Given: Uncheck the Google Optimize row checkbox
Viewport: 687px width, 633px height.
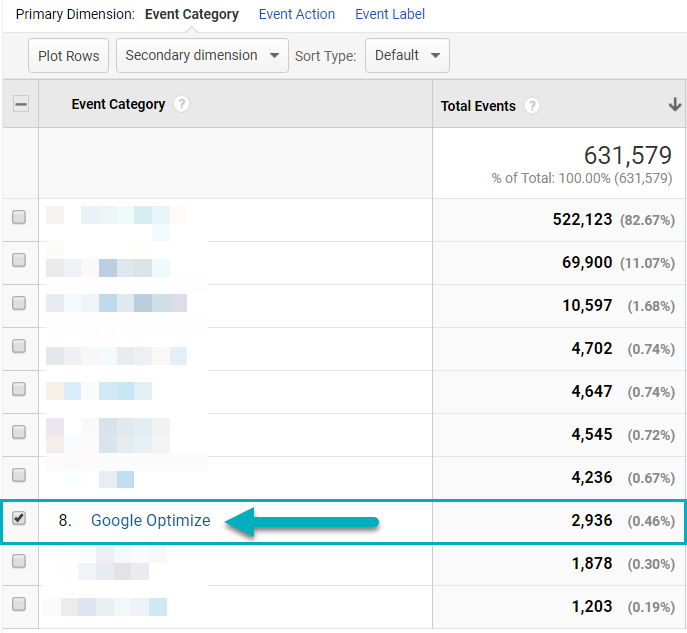Looking at the screenshot, I should (x=19, y=519).
